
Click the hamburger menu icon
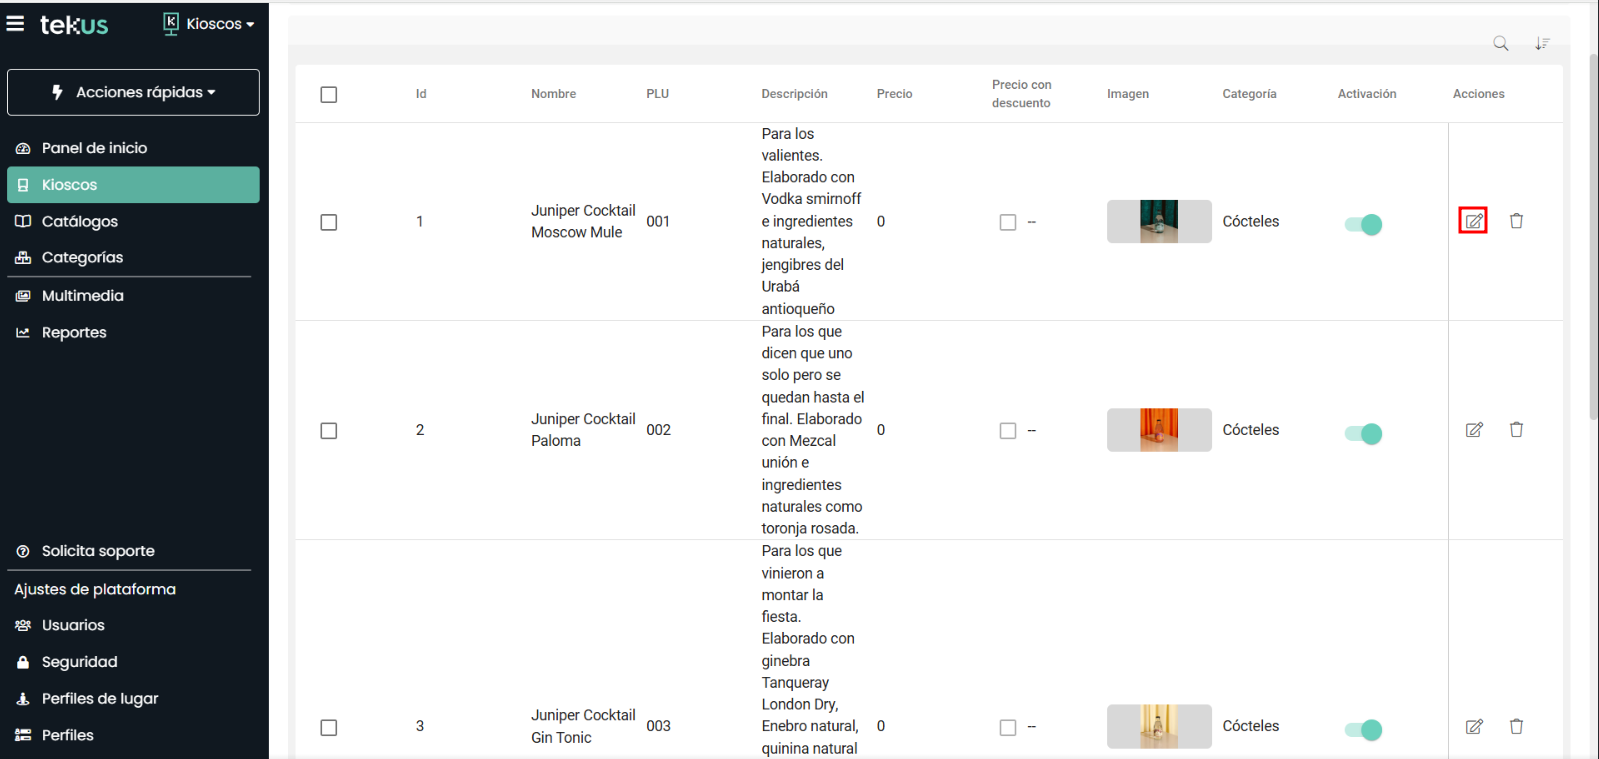pyautogui.click(x=15, y=23)
